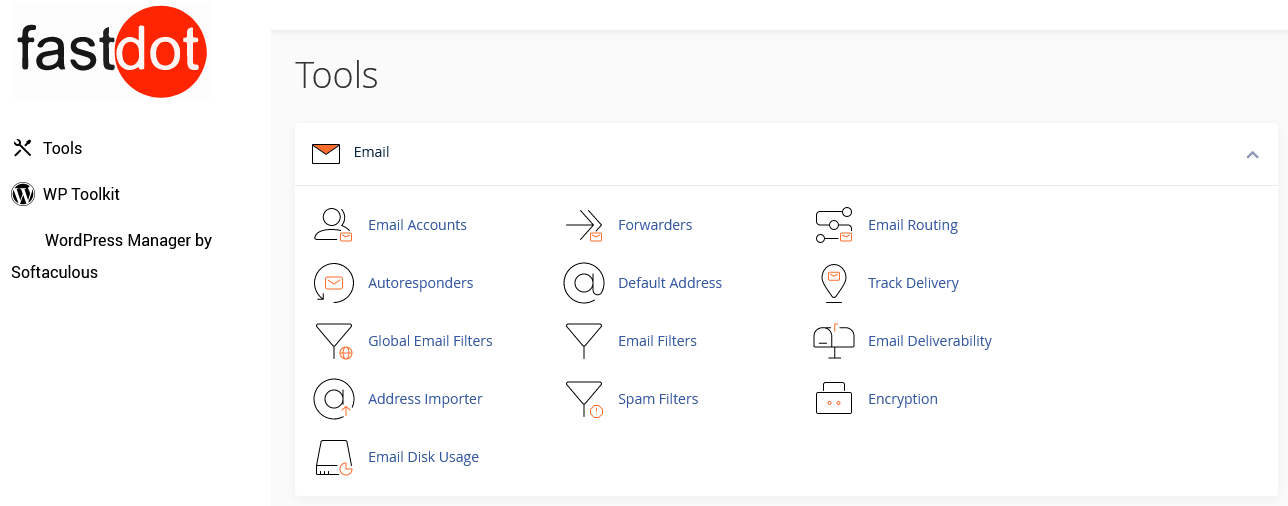Viewport: 1288px width, 506px height.
Task: Click the Email Disk Usage icon
Action: 333,457
